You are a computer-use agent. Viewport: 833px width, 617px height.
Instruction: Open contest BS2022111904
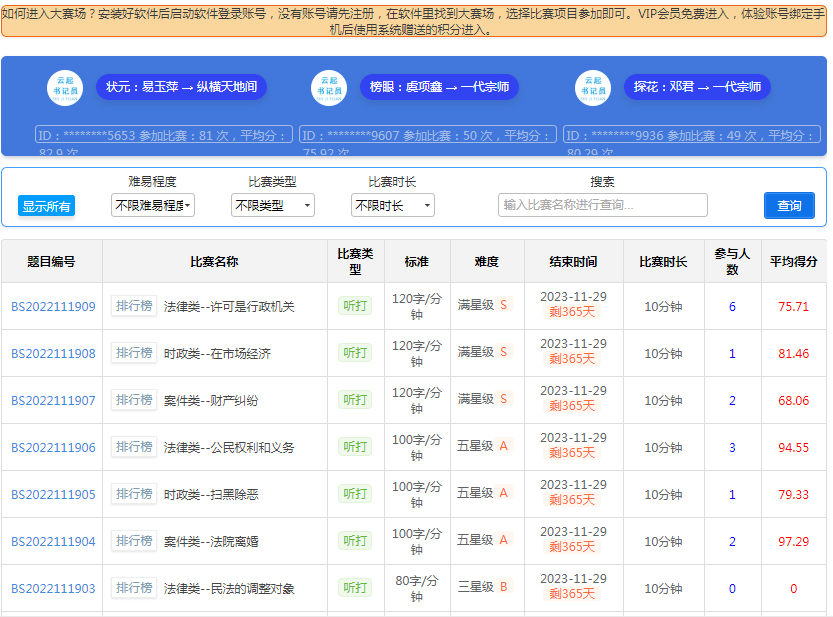point(53,542)
